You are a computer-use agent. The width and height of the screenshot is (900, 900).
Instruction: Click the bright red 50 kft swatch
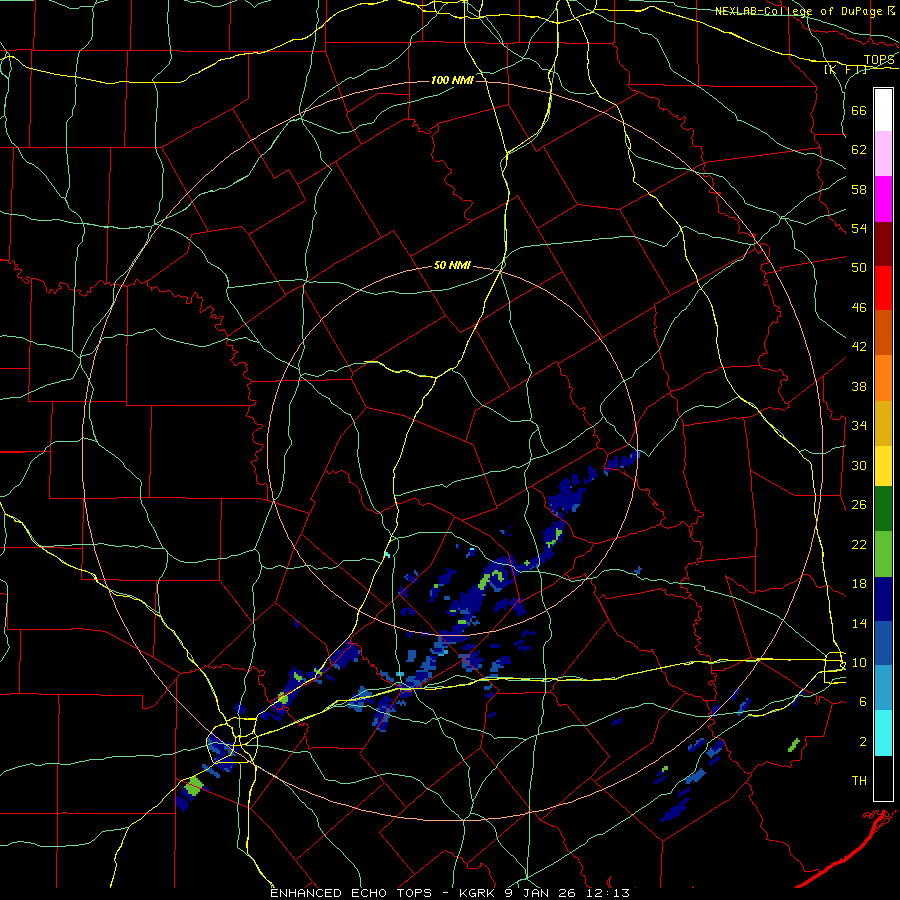(x=883, y=288)
